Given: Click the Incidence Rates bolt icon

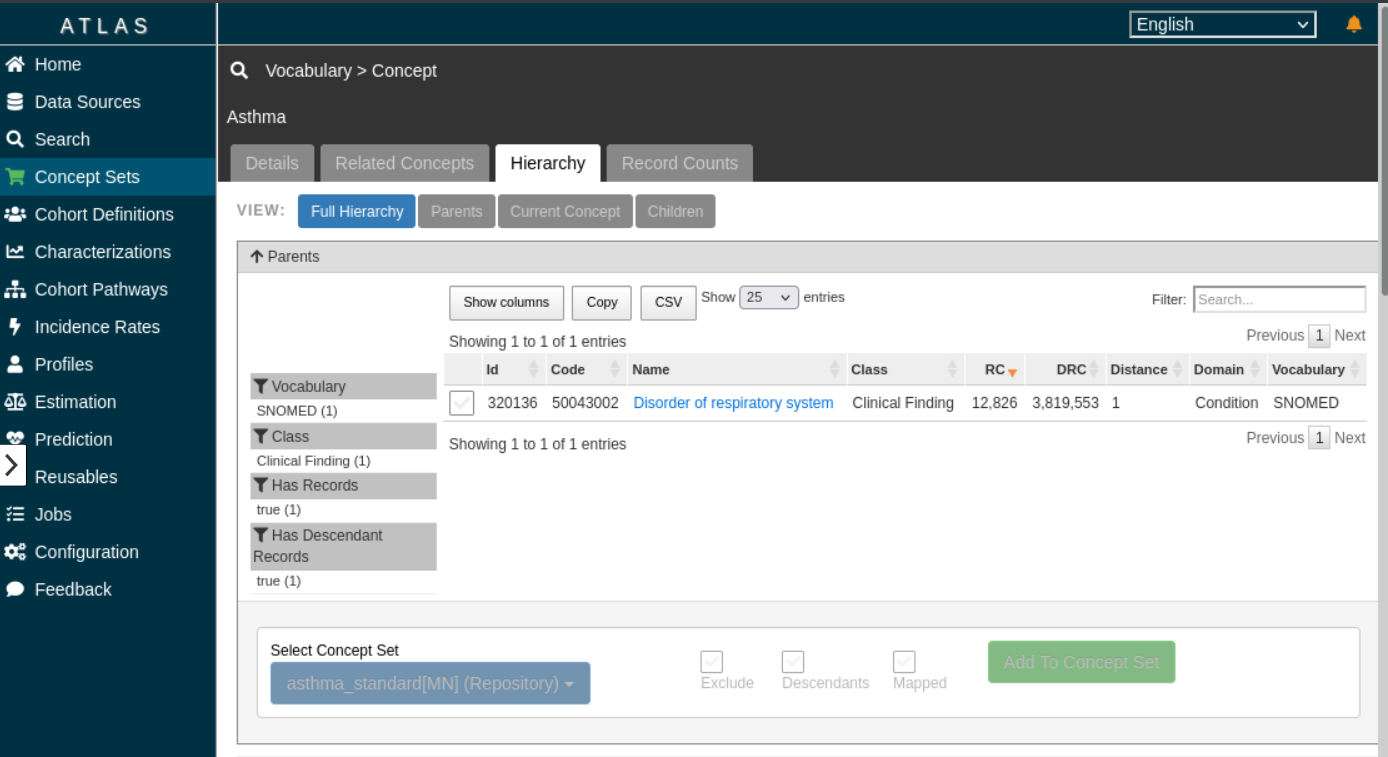Looking at the screenshot, I should (x=15, y=327).
